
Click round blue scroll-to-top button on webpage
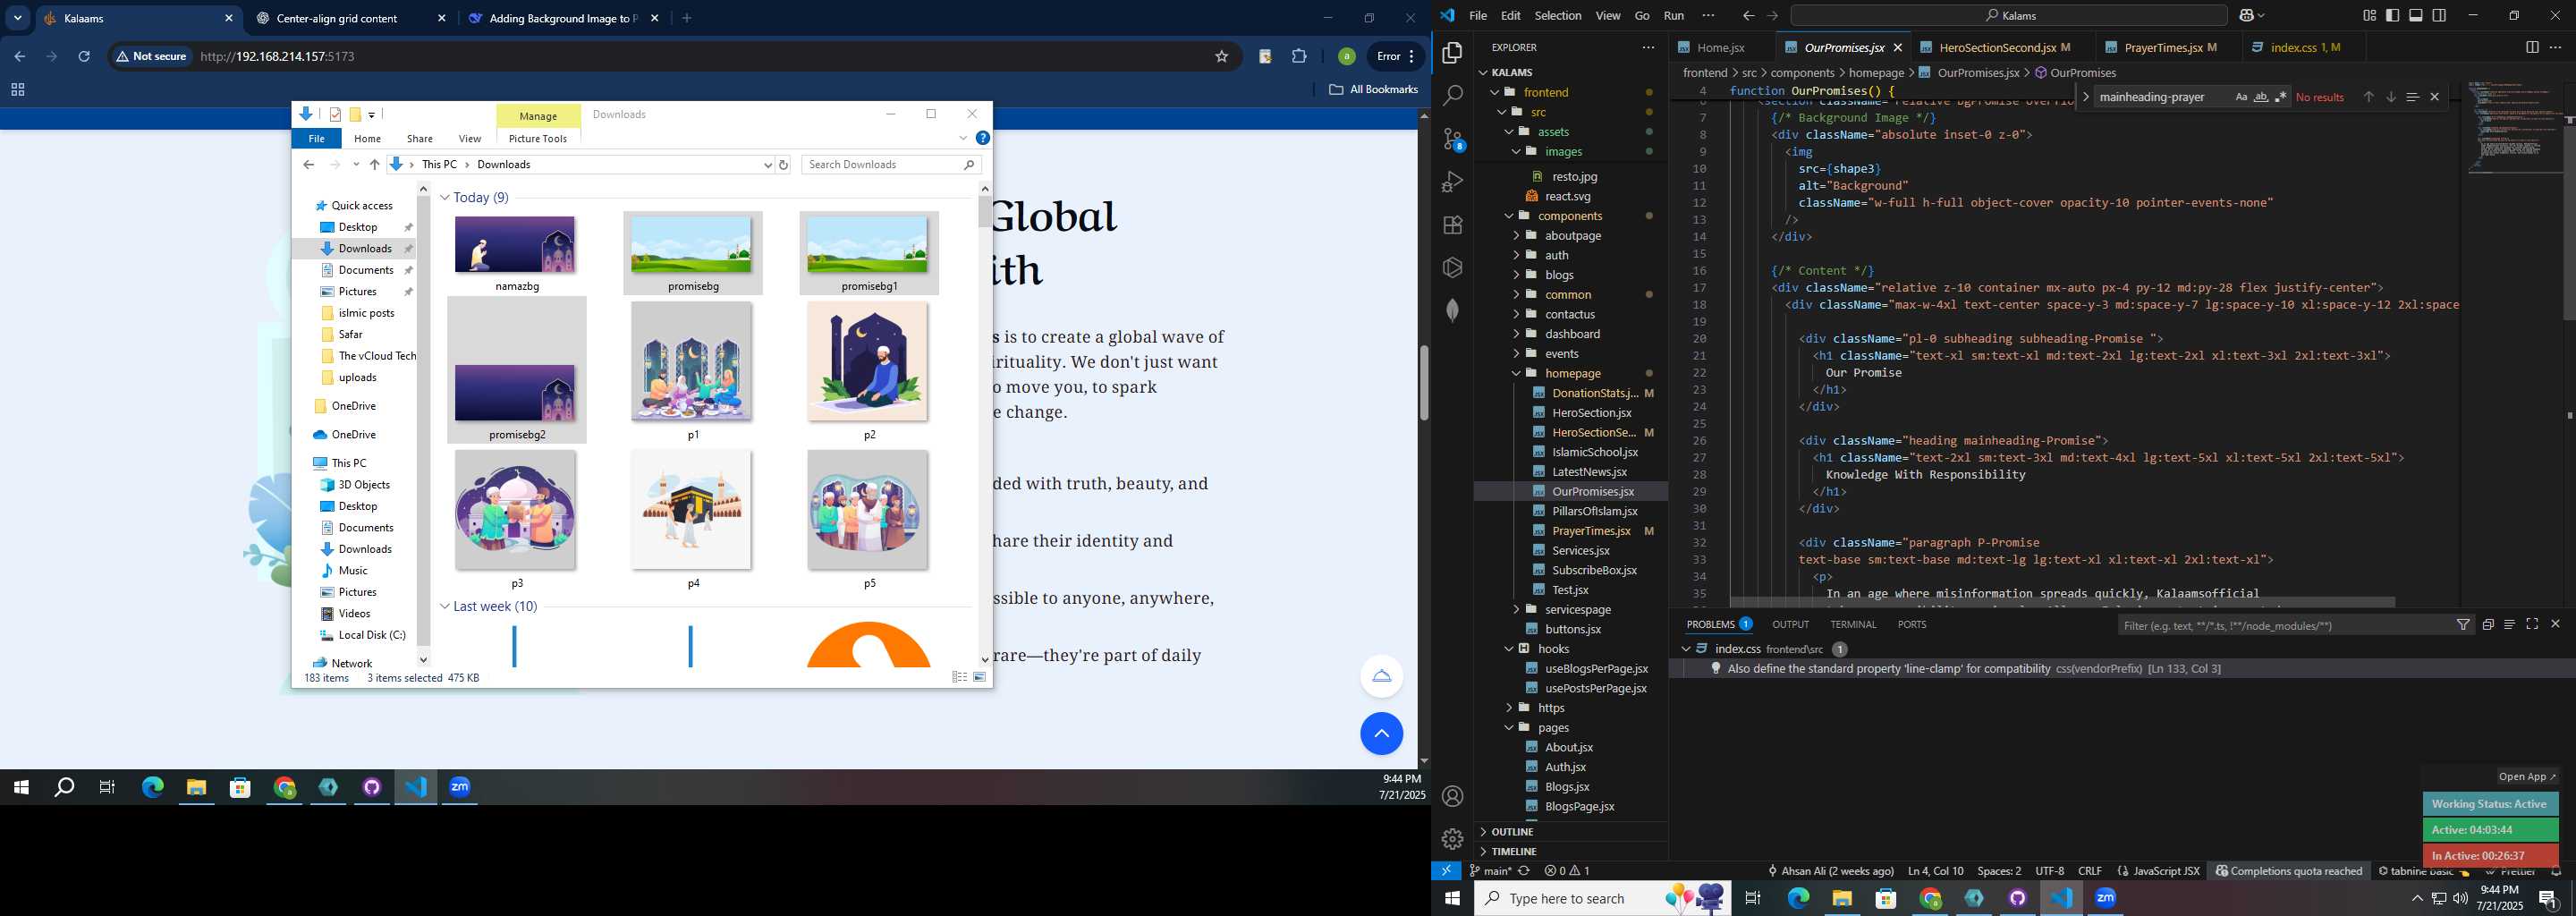coord(1381,733)
